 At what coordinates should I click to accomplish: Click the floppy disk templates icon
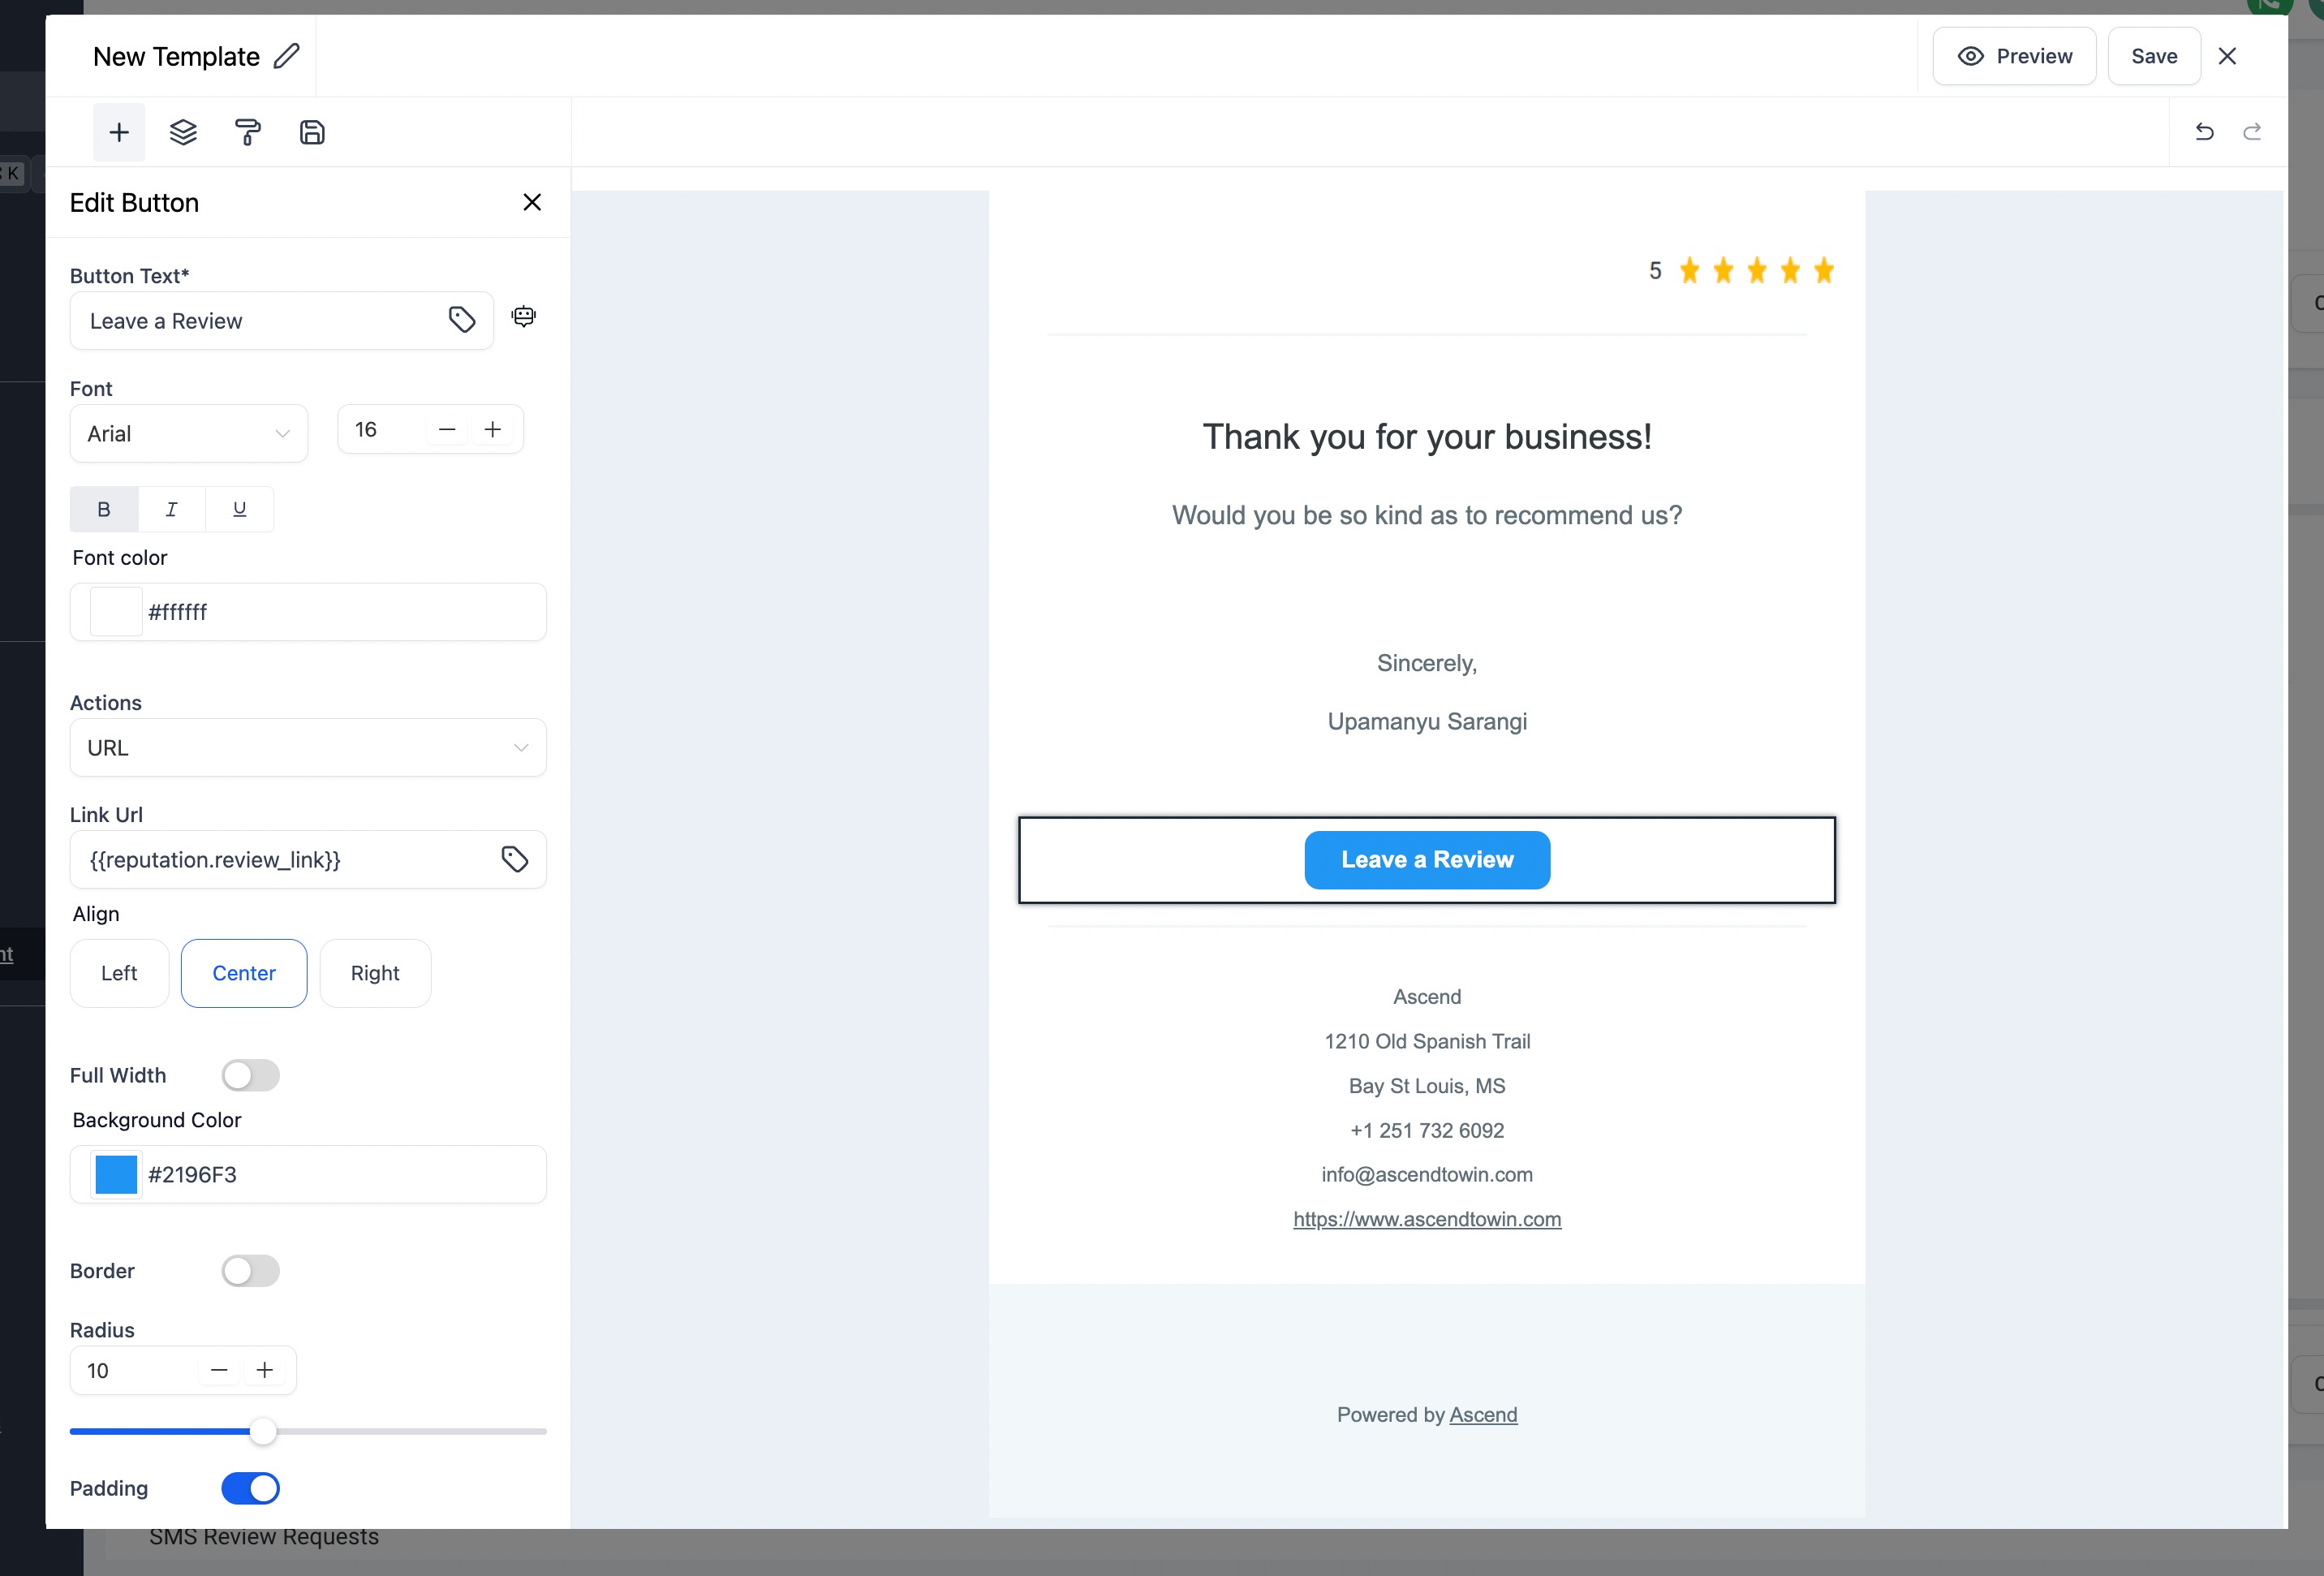[312, 132]
